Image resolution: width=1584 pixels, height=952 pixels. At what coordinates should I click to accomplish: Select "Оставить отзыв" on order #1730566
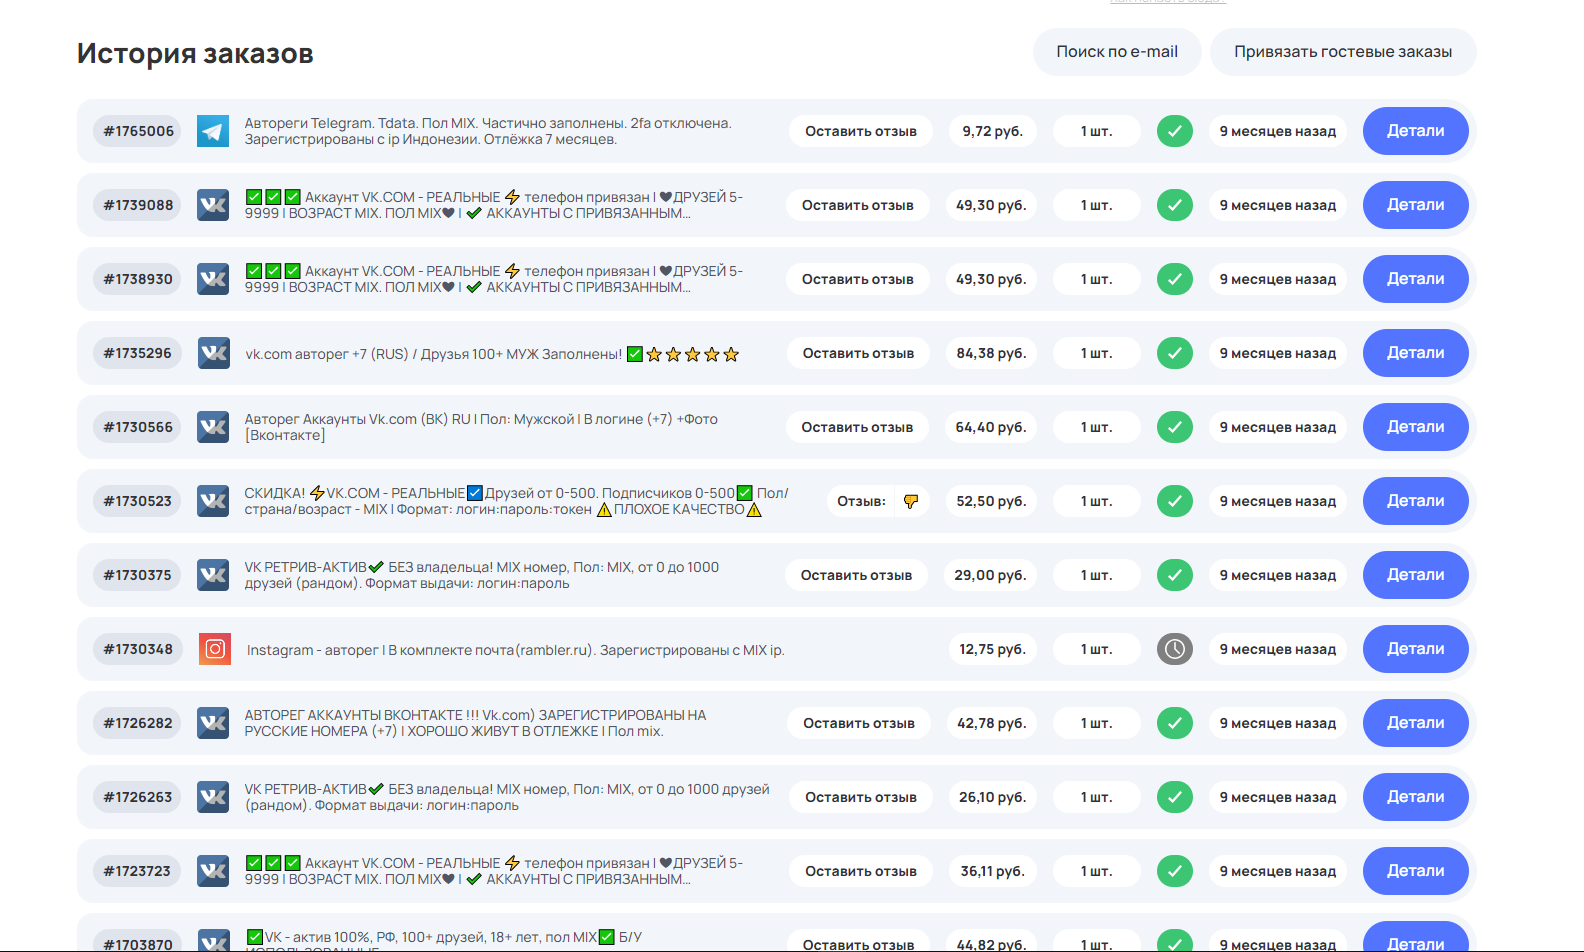click(857, 427)
